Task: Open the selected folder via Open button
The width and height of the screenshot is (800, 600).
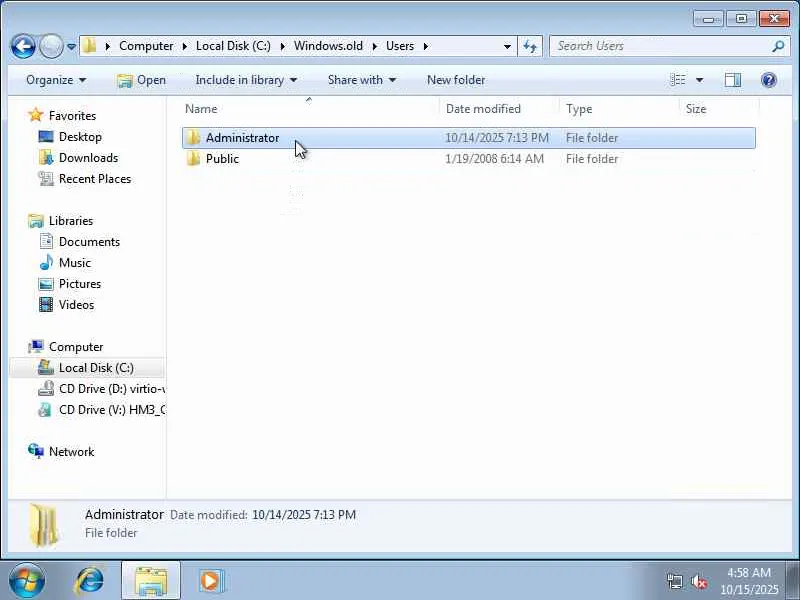Action: pyautogui.click(x=141, y=80)
